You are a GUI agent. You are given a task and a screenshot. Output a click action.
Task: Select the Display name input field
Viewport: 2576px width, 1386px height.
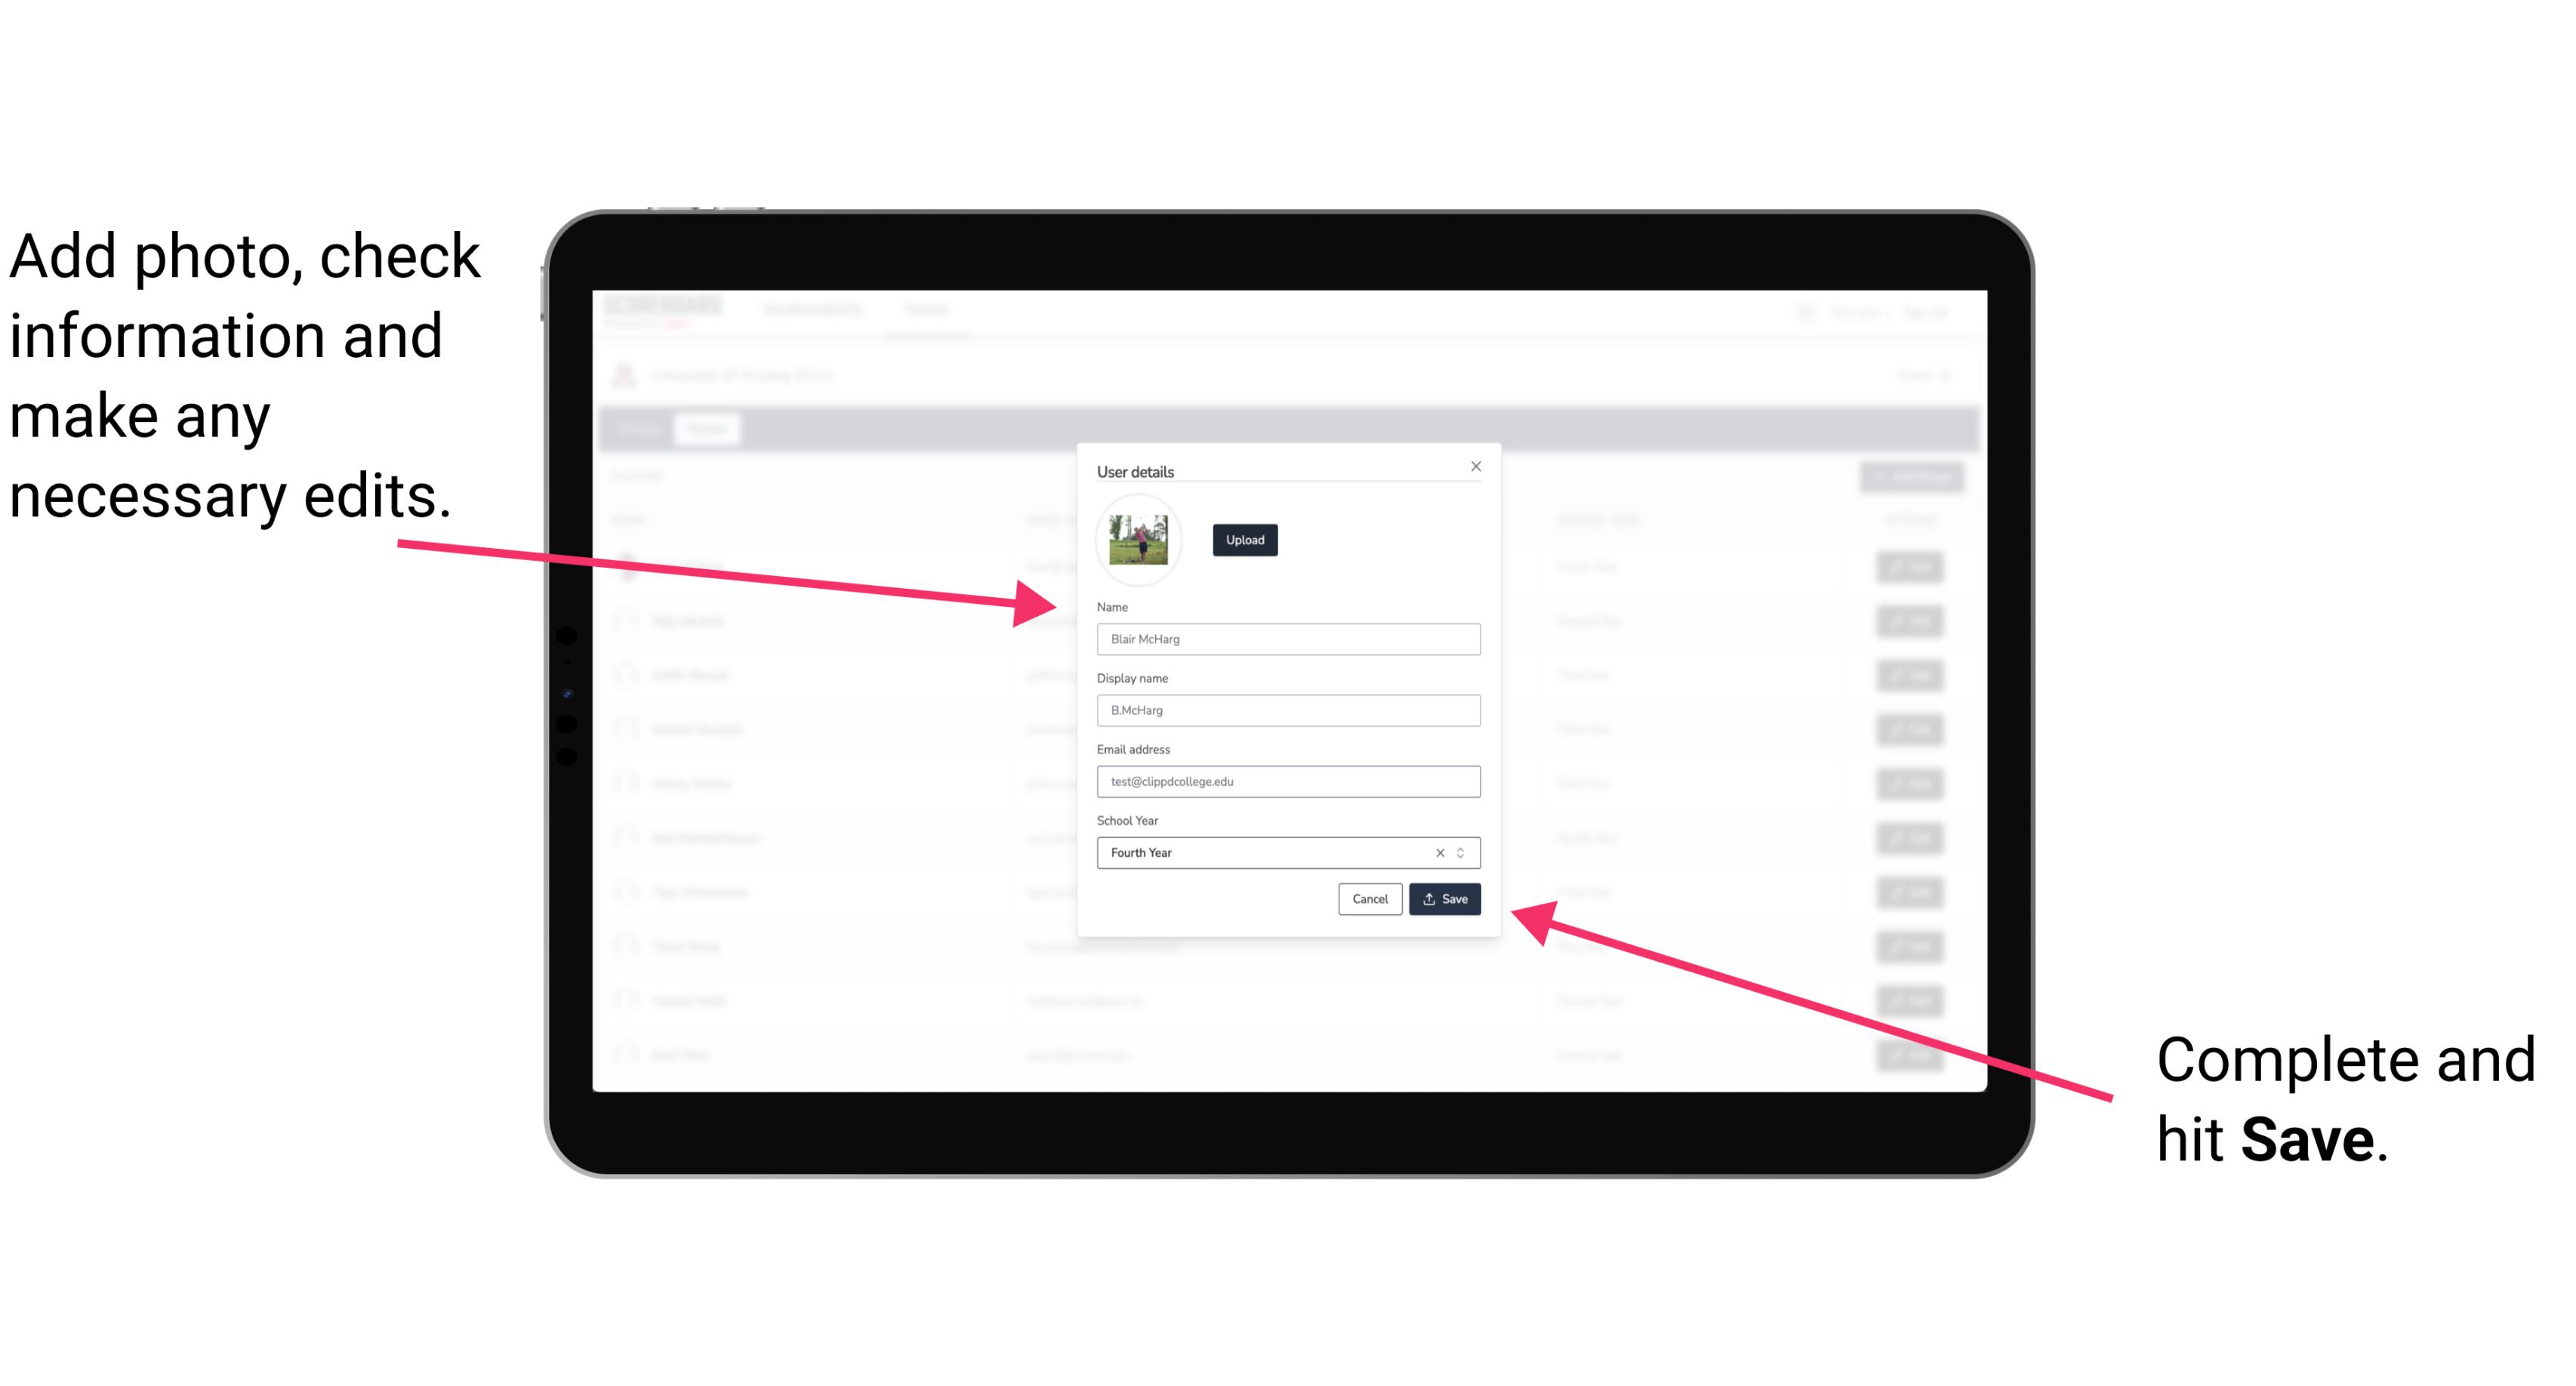click(x=1286, y=710)
